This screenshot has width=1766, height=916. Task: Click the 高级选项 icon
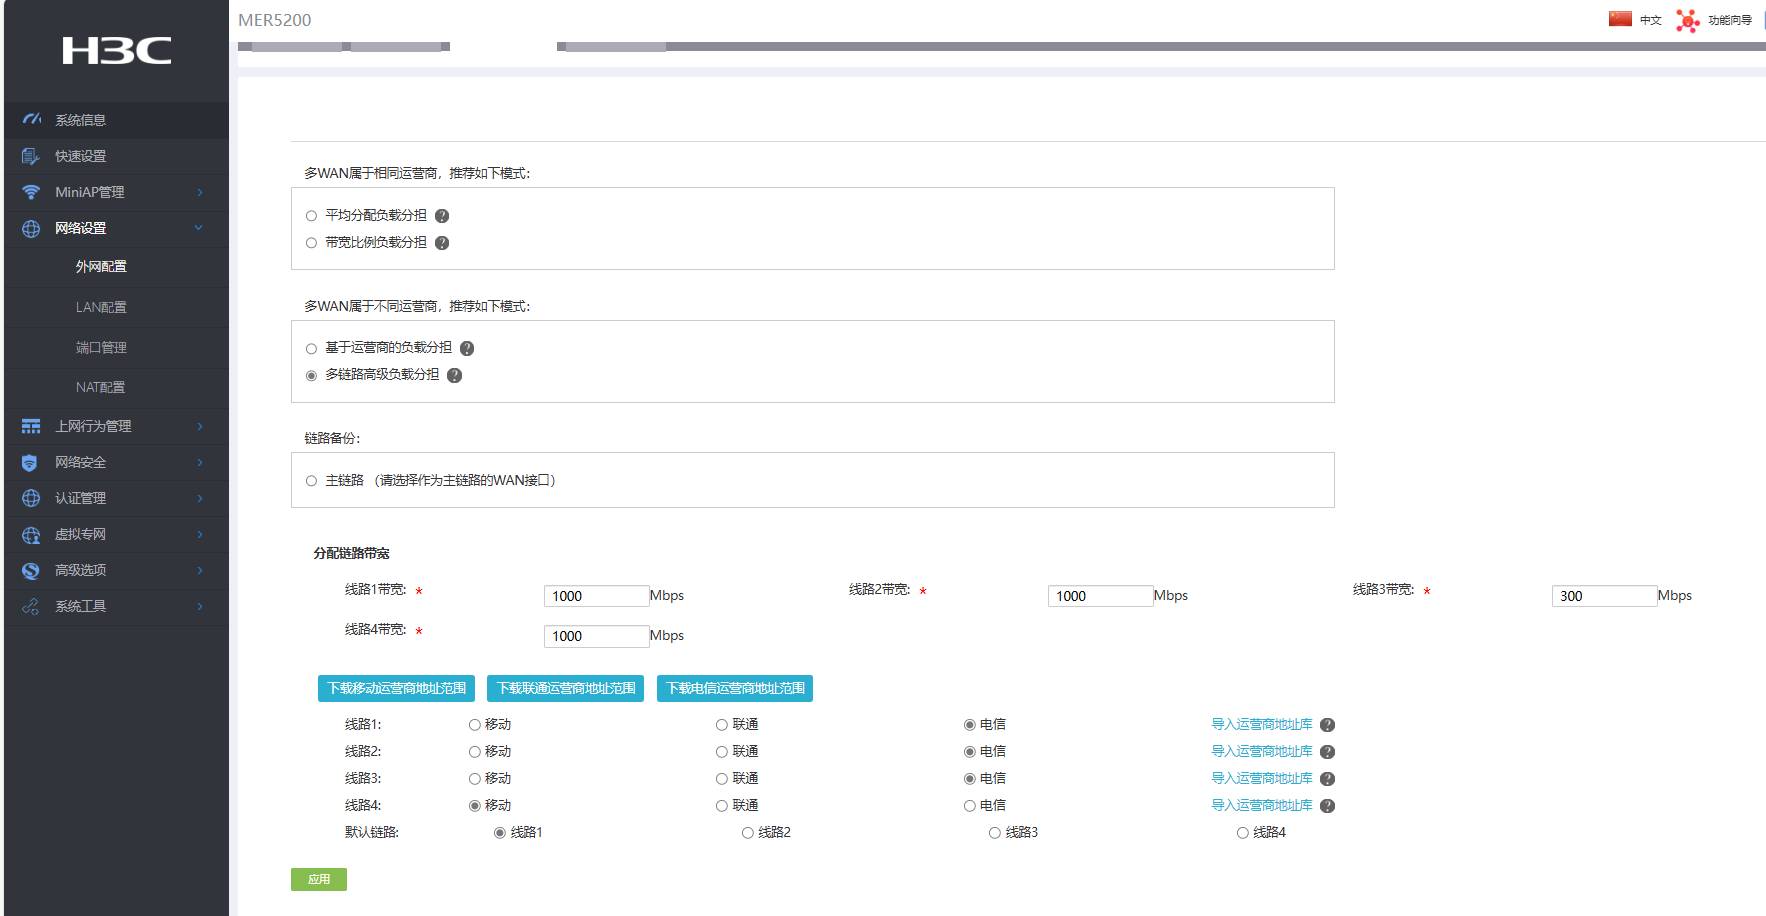point(31,570)
